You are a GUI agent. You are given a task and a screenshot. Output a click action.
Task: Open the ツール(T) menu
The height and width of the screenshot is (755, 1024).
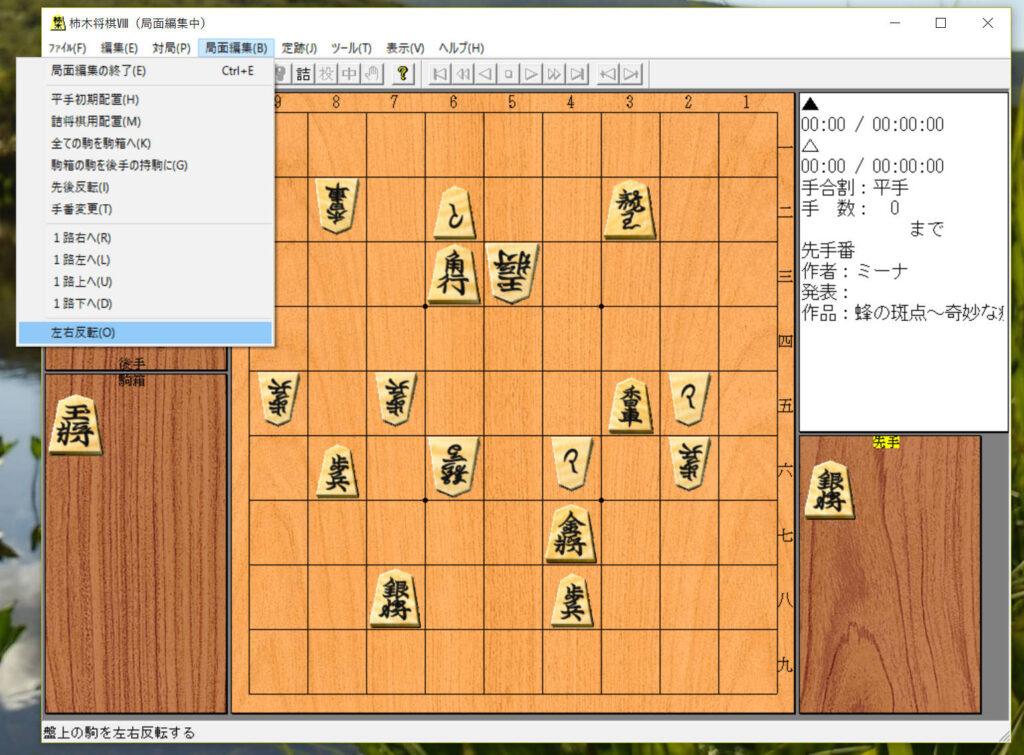[351, 48]
